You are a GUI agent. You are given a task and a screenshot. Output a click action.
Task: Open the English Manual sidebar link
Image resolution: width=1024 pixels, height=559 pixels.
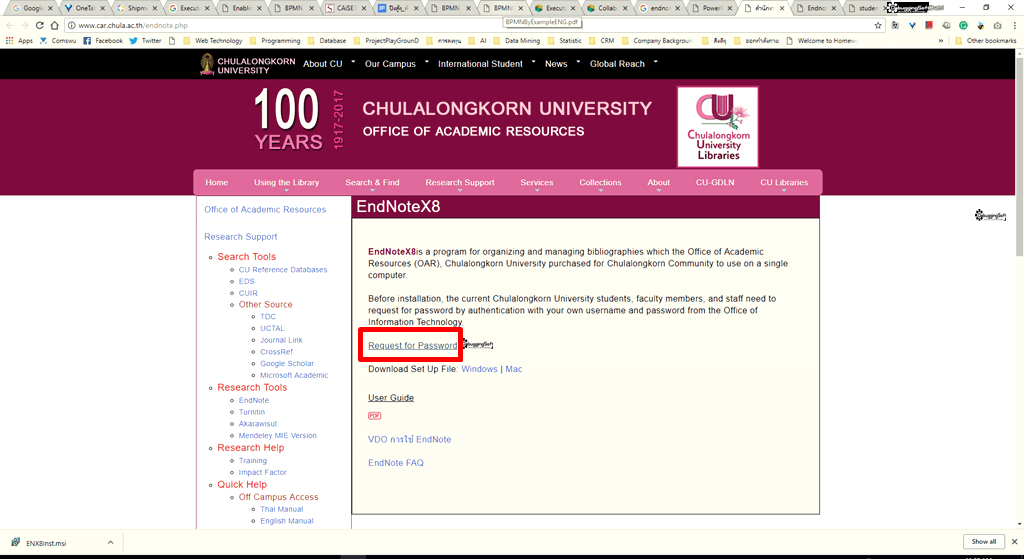tap(287, 521)
